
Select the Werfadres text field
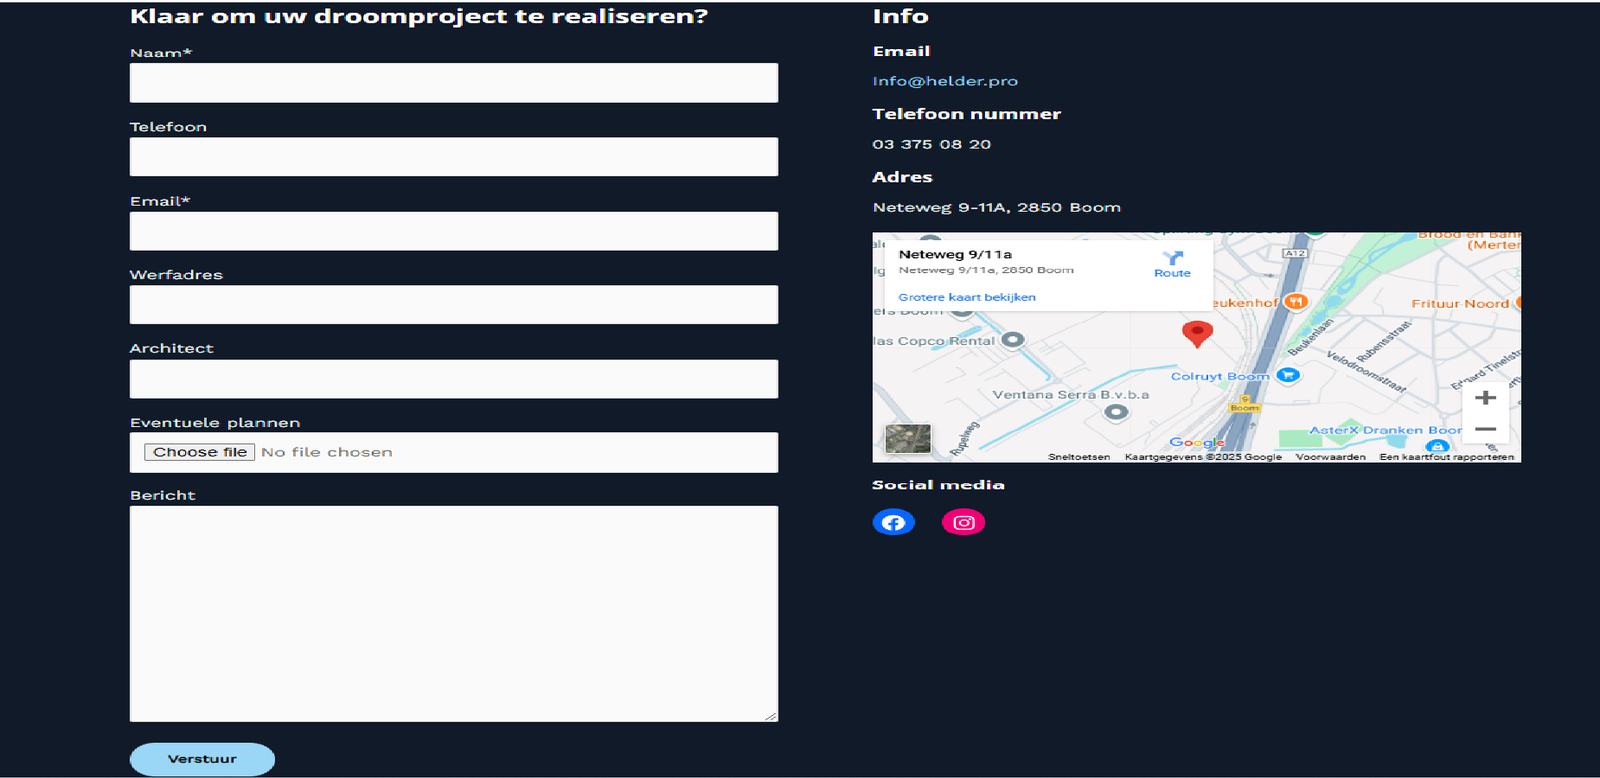pyautogui.click(x=453, y=305)
